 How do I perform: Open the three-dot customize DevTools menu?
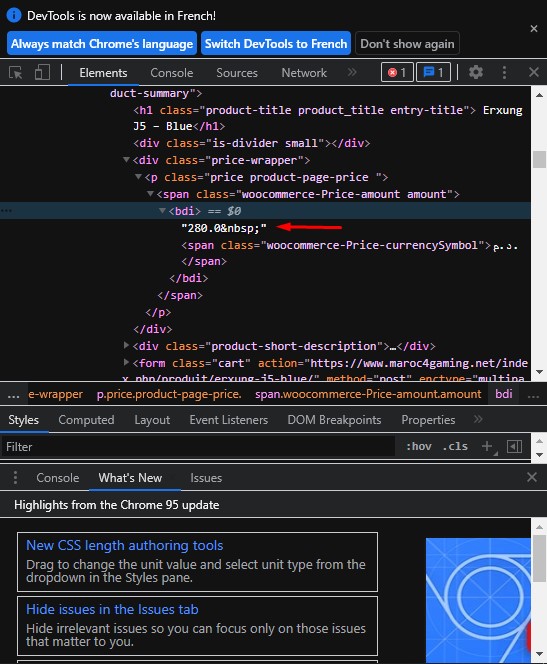504,72
